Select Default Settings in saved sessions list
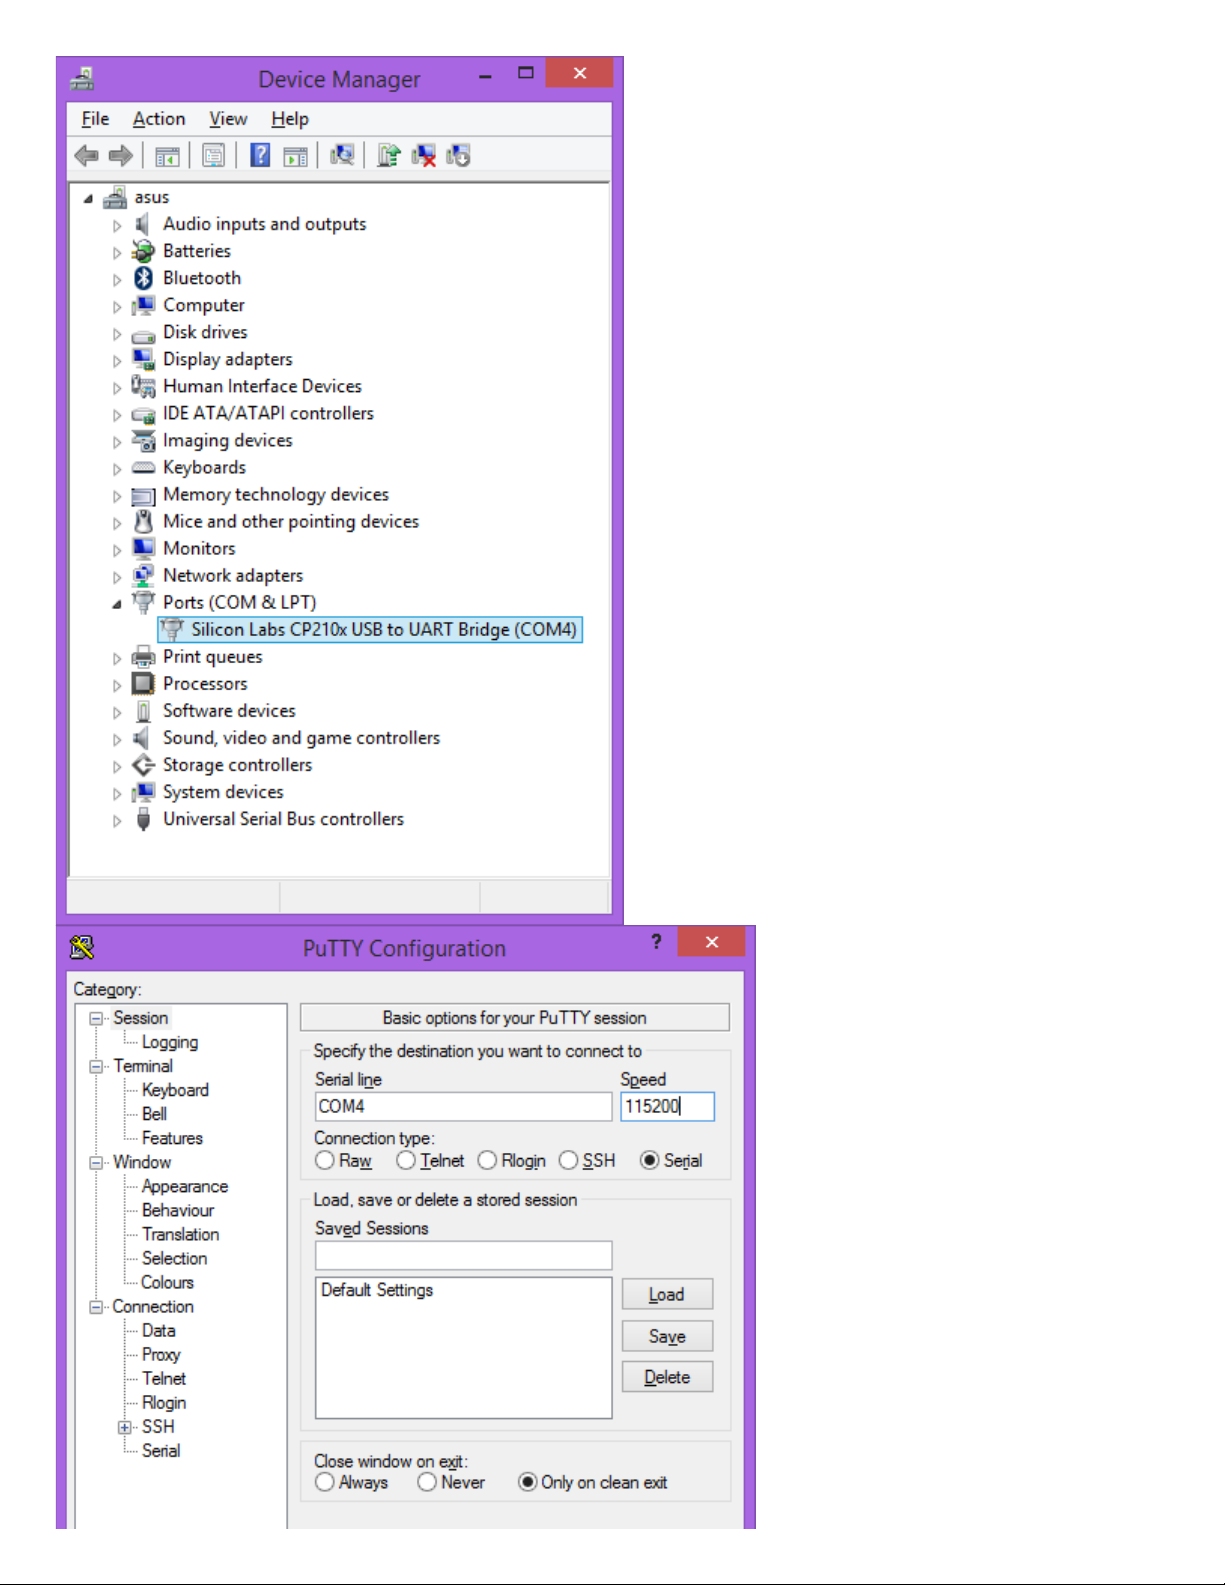 [x=377, y=1290]
